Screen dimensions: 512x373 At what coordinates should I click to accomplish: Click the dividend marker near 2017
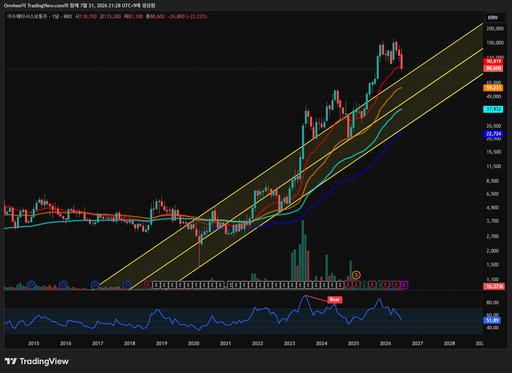95,285
